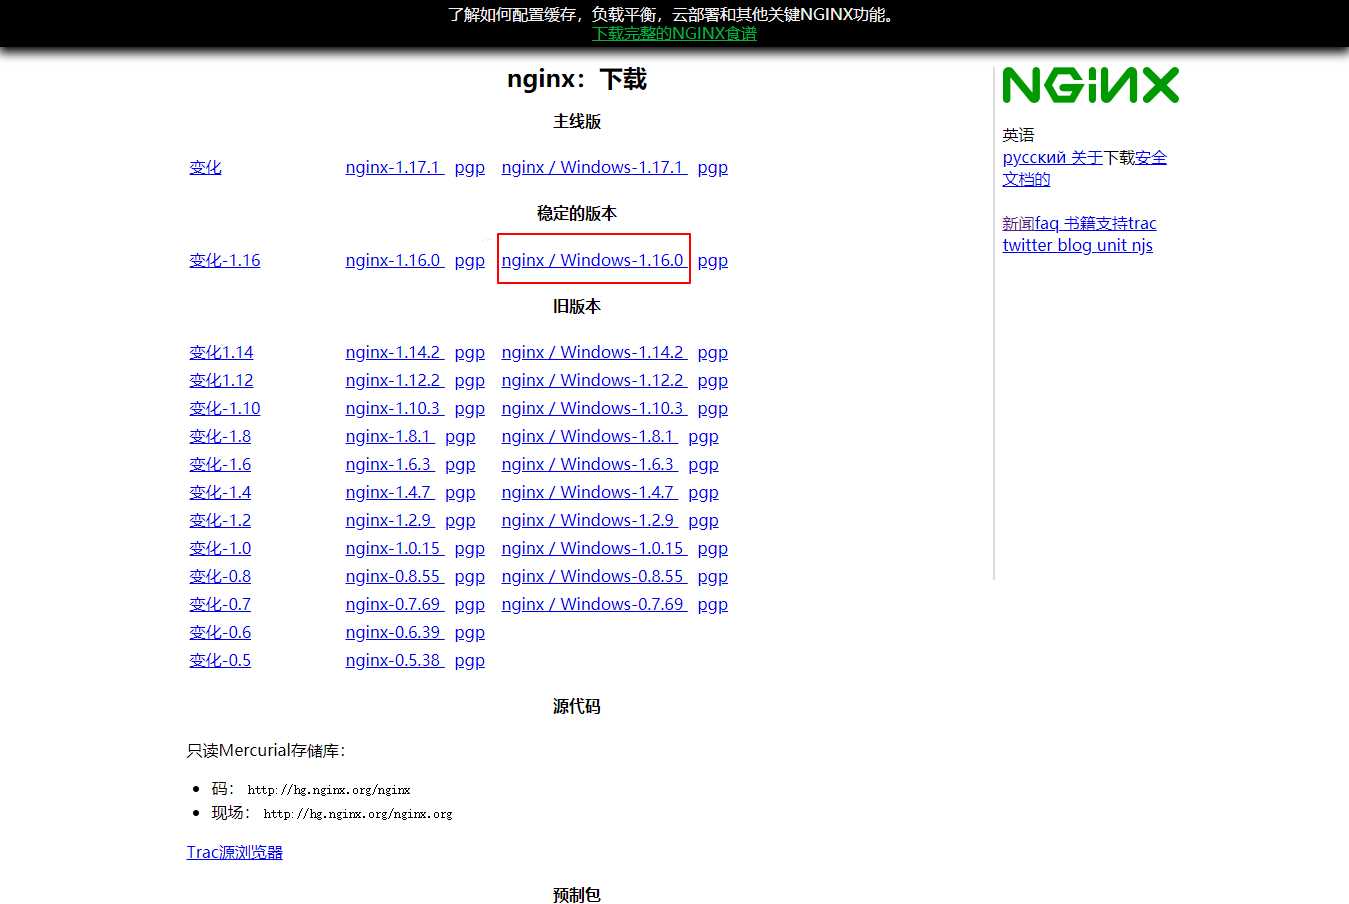Open the 变化-0.6 changes link
This screenshot has height=904, width=1349.
point(220,632)
